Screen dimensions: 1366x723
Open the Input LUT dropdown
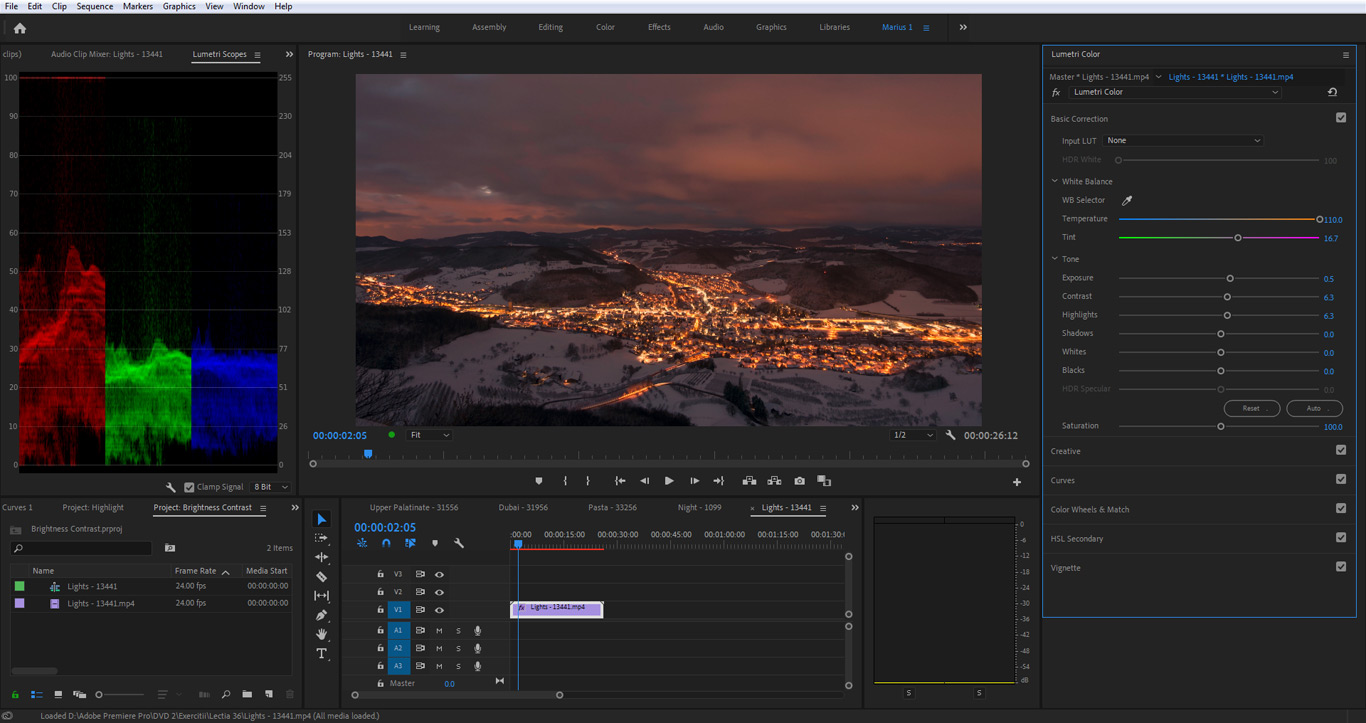[1183, 141]
